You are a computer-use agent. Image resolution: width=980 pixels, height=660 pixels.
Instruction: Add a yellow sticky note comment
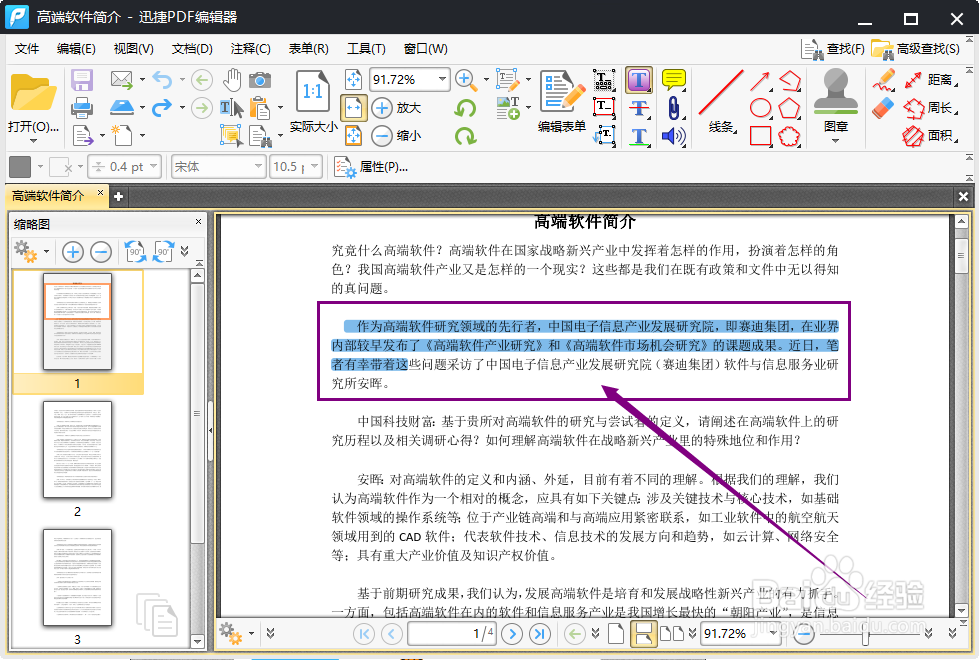674,77
